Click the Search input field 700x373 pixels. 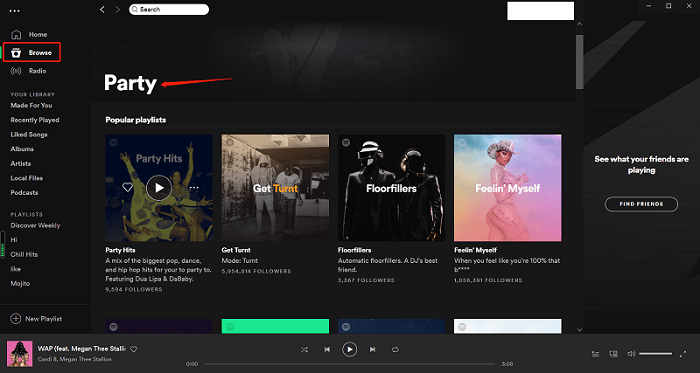point(169,9)
